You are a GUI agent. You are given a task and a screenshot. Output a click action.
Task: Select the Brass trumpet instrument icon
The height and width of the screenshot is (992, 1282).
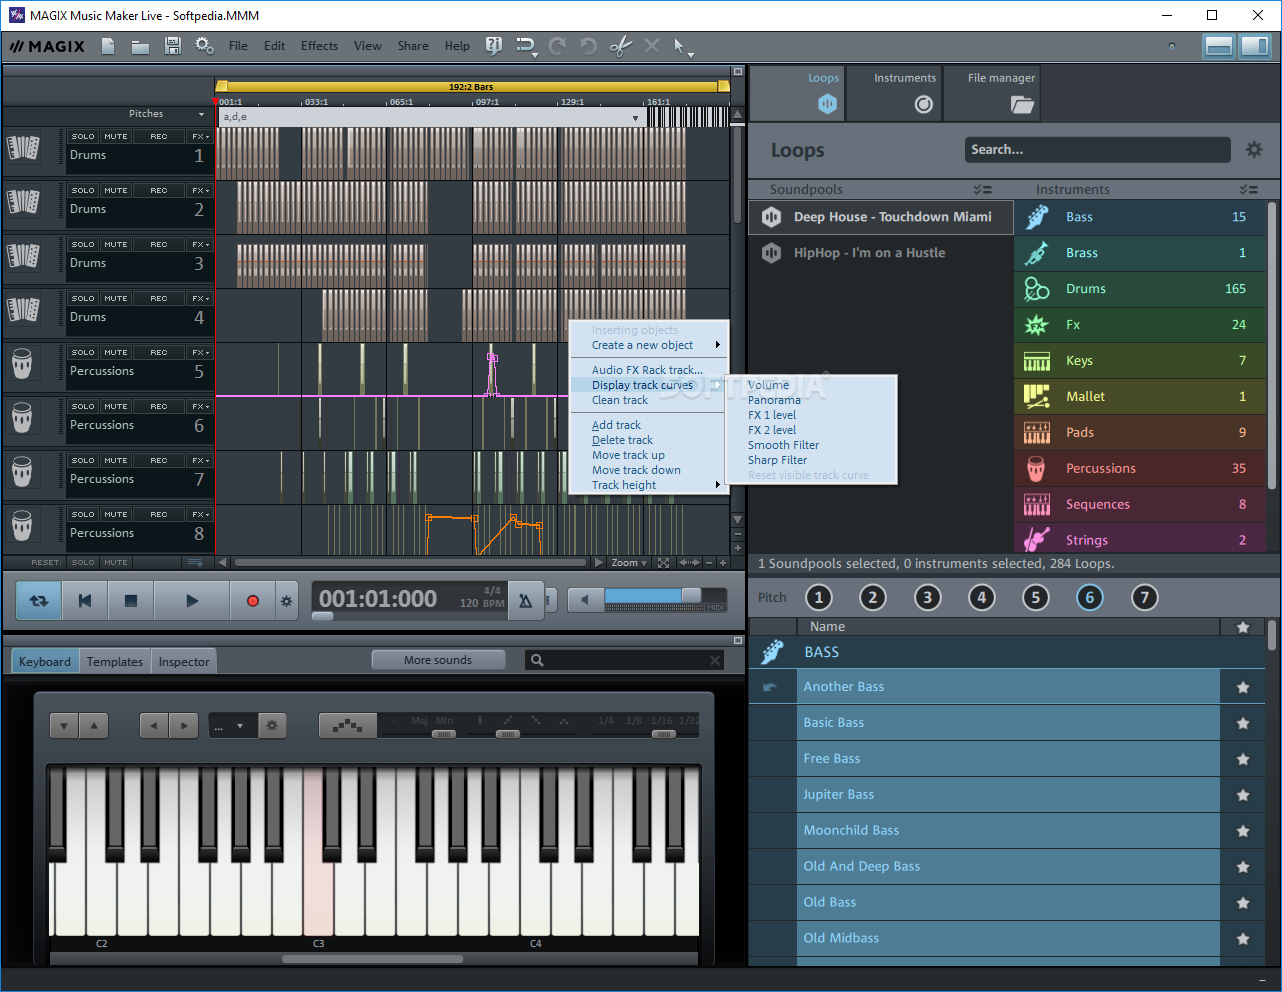tap(1037, 253)
